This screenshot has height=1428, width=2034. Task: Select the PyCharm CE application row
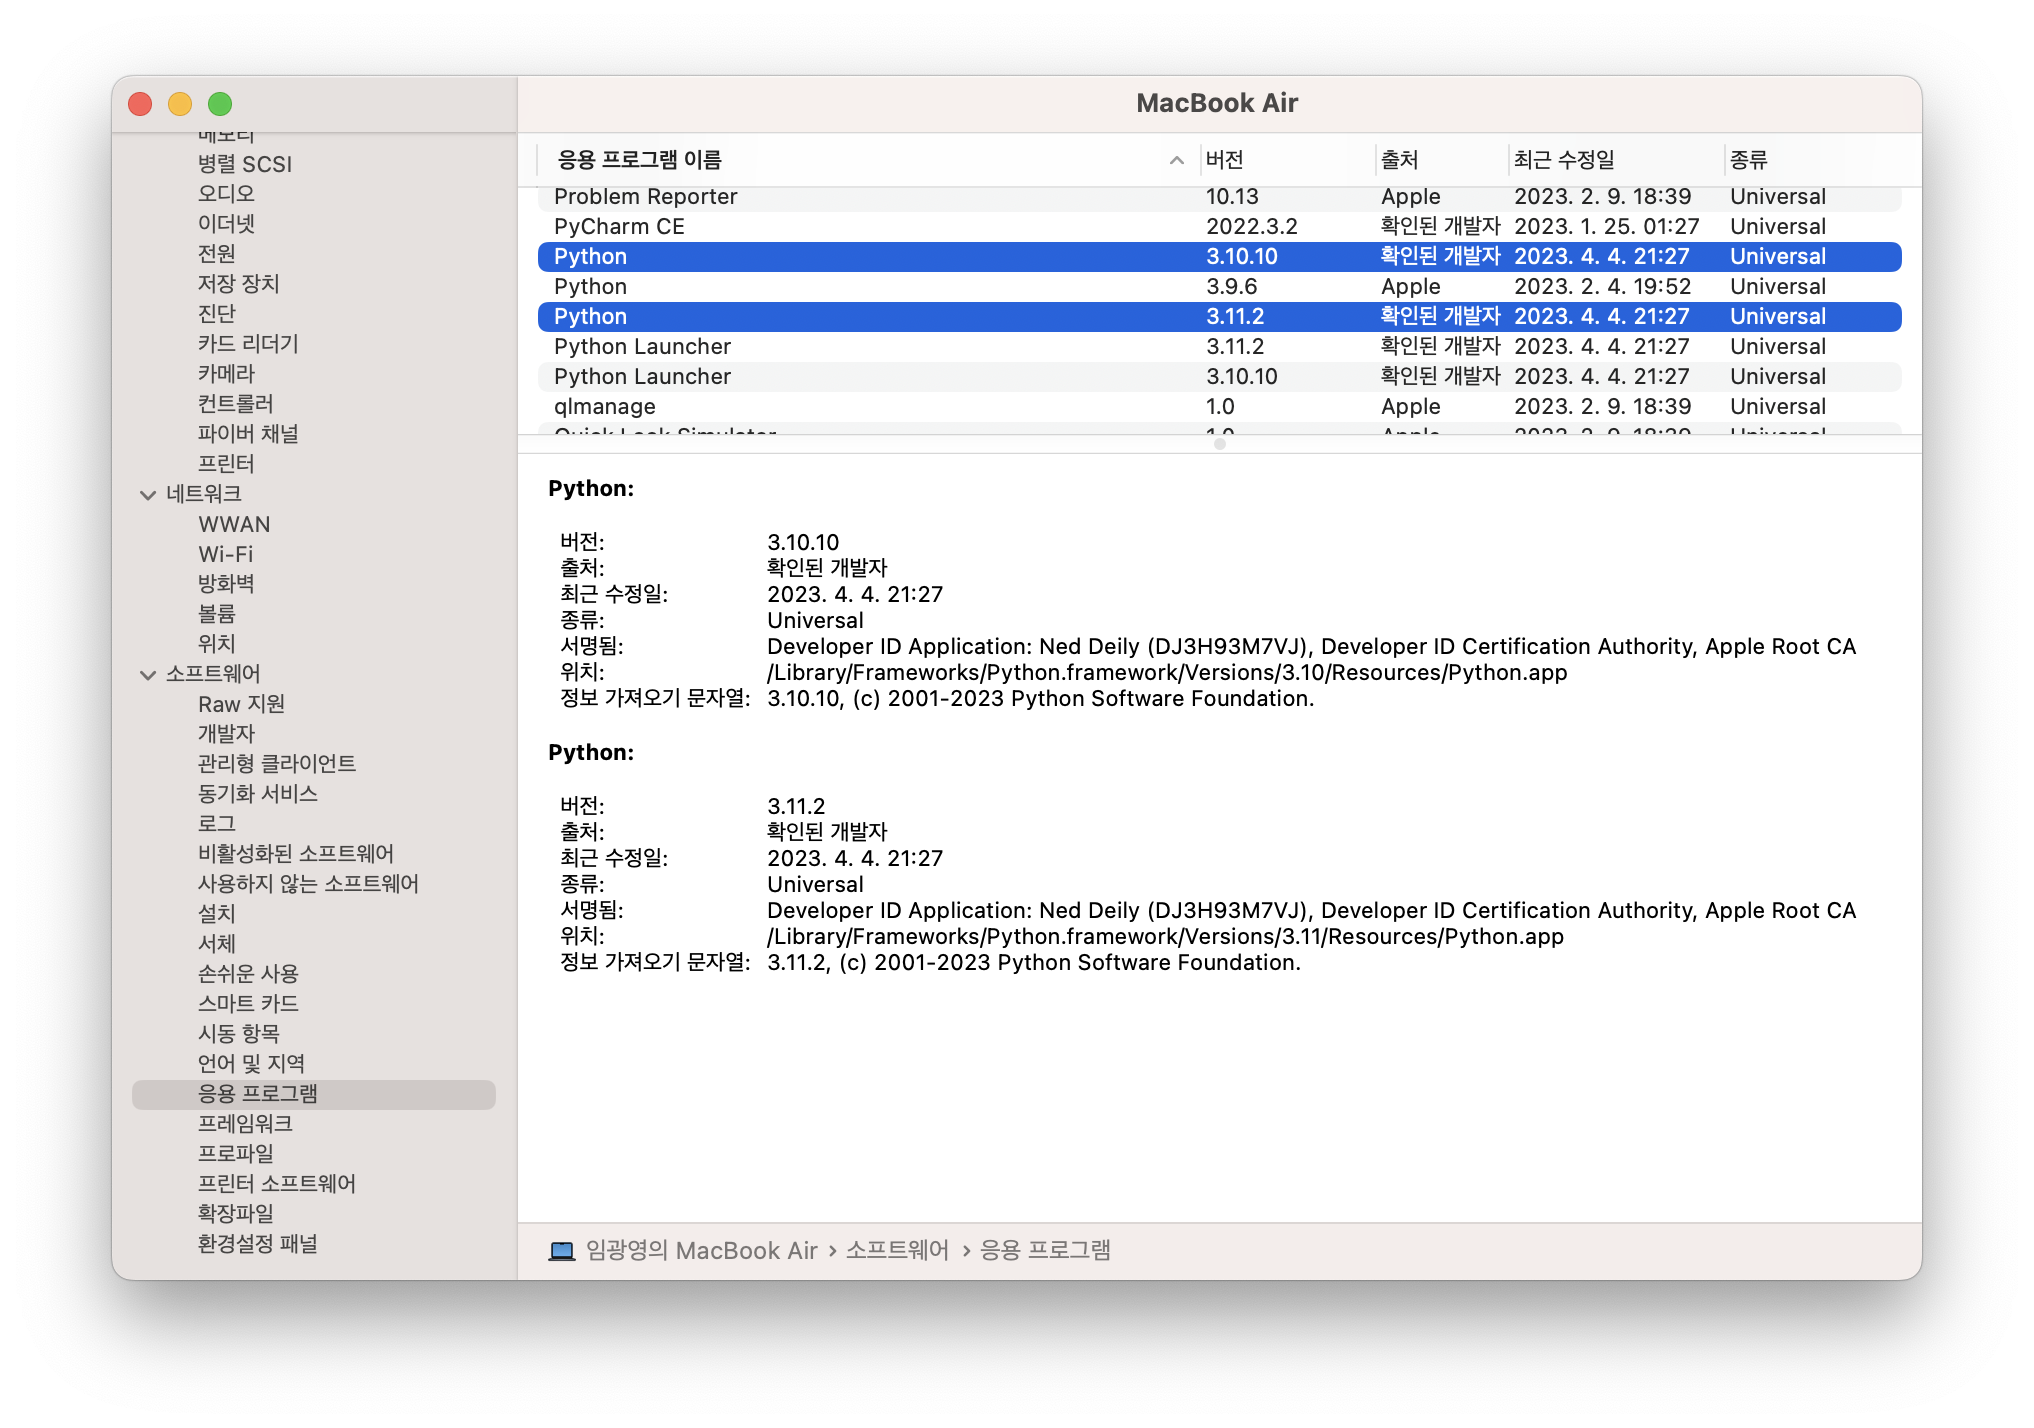[x=620, y=227]
